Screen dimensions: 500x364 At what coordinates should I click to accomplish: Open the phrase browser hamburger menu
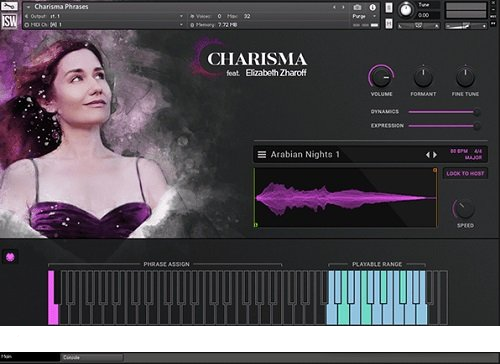pos(262,155)
